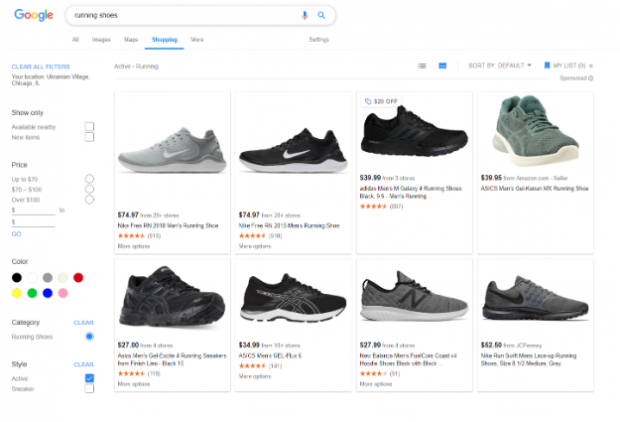Select the Shopping tab
The width and height of the screenshot is (620, 422).
164,40
